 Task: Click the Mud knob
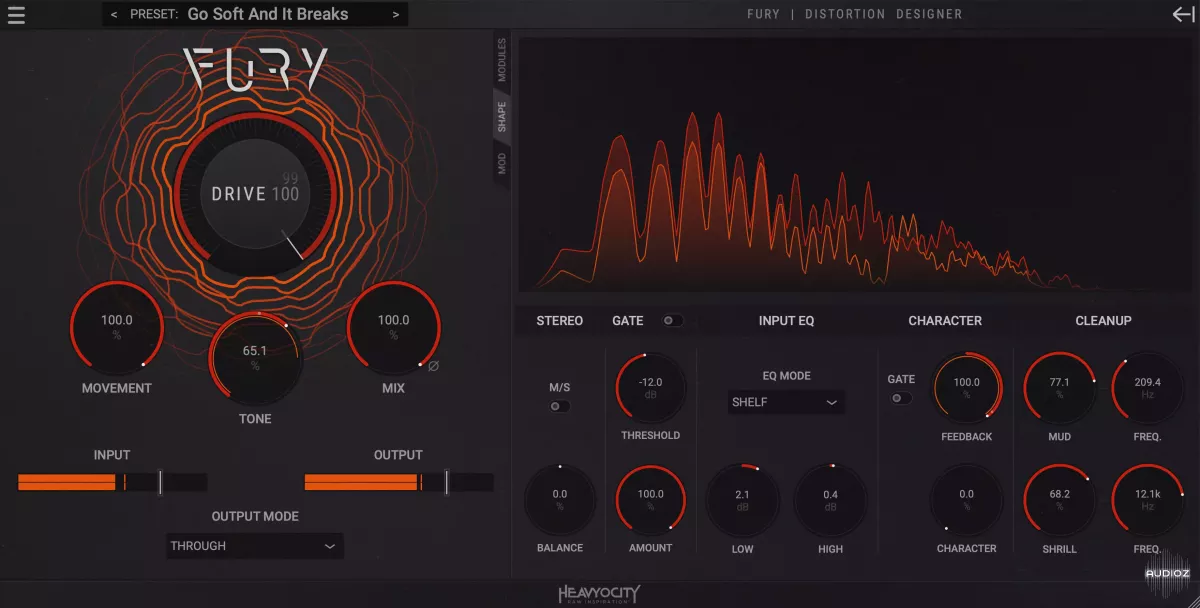click(1060, 388)
